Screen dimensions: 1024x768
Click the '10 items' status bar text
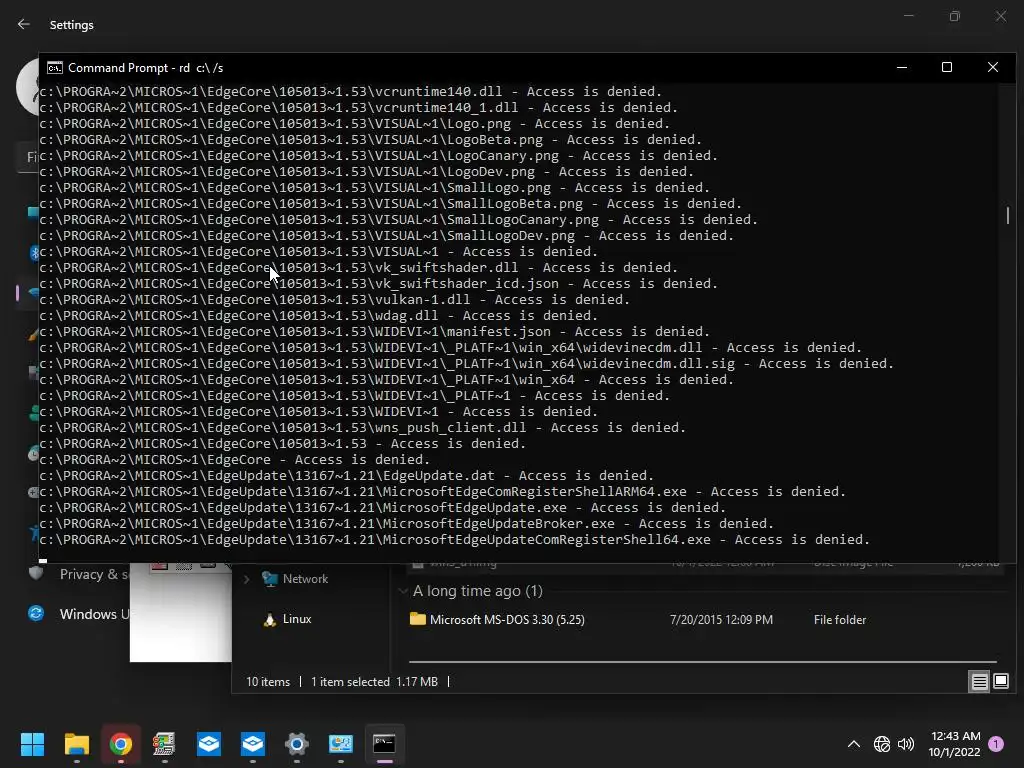(x=268, y=682)
